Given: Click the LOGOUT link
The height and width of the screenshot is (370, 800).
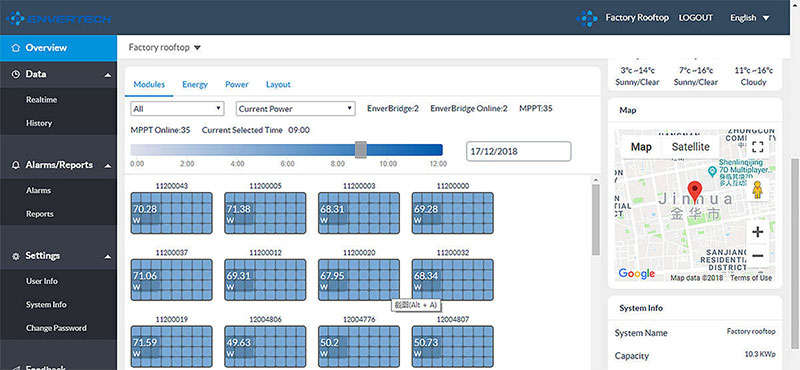Looking at the screenshot, I should [695, 18].
